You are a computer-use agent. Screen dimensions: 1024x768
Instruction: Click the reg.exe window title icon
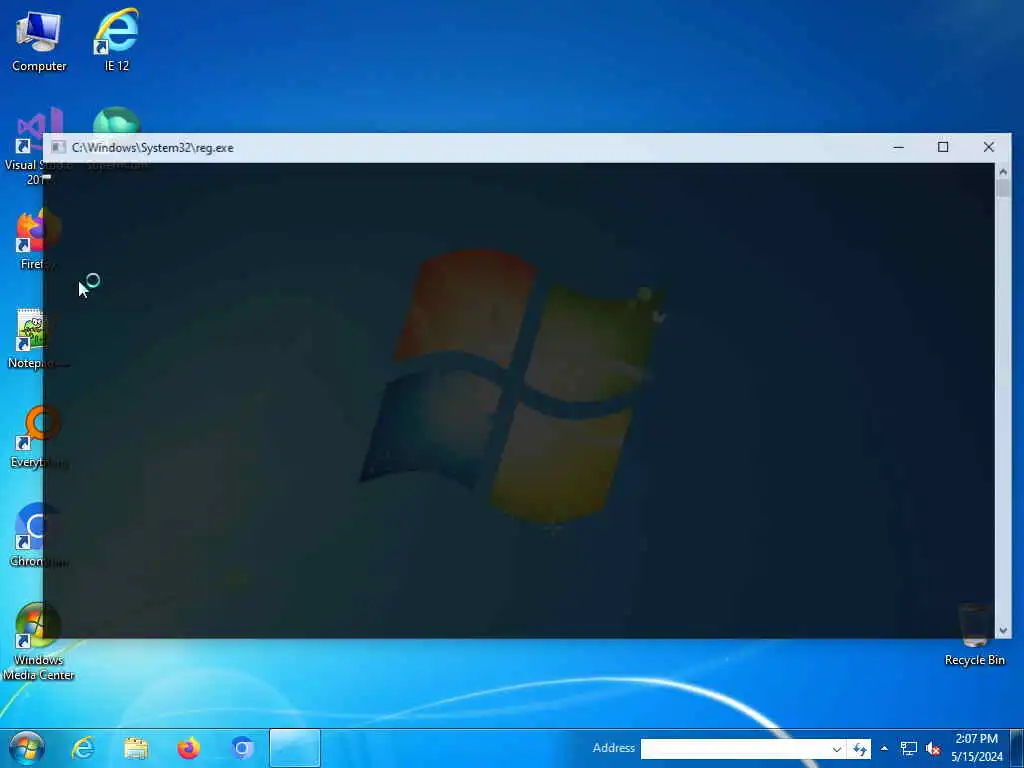[x=58, y=148]
